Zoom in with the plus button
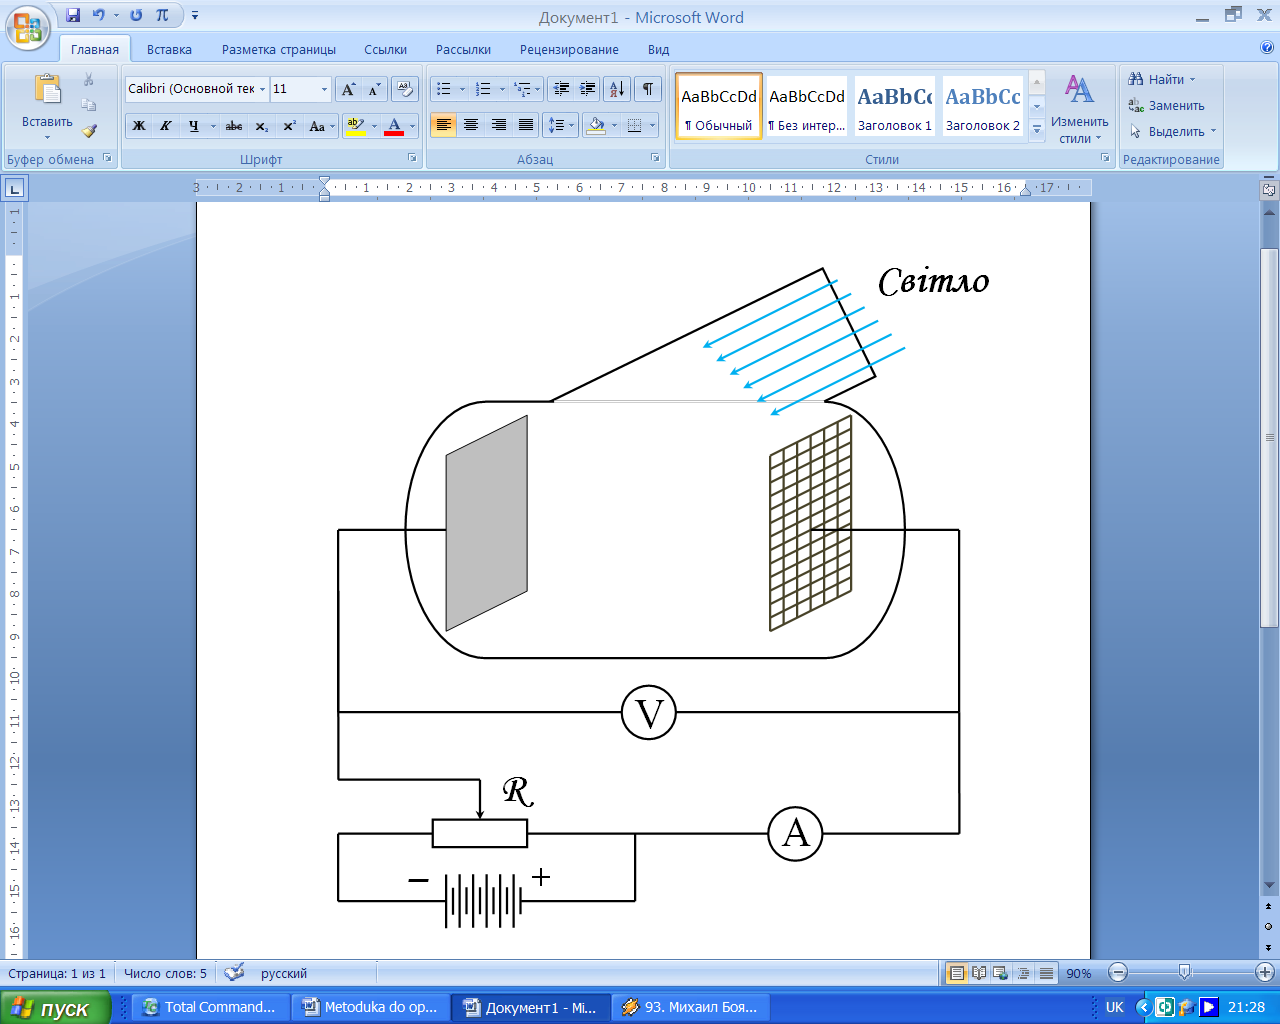The image size is (1280, 1024). click(x=1265, y=972)
